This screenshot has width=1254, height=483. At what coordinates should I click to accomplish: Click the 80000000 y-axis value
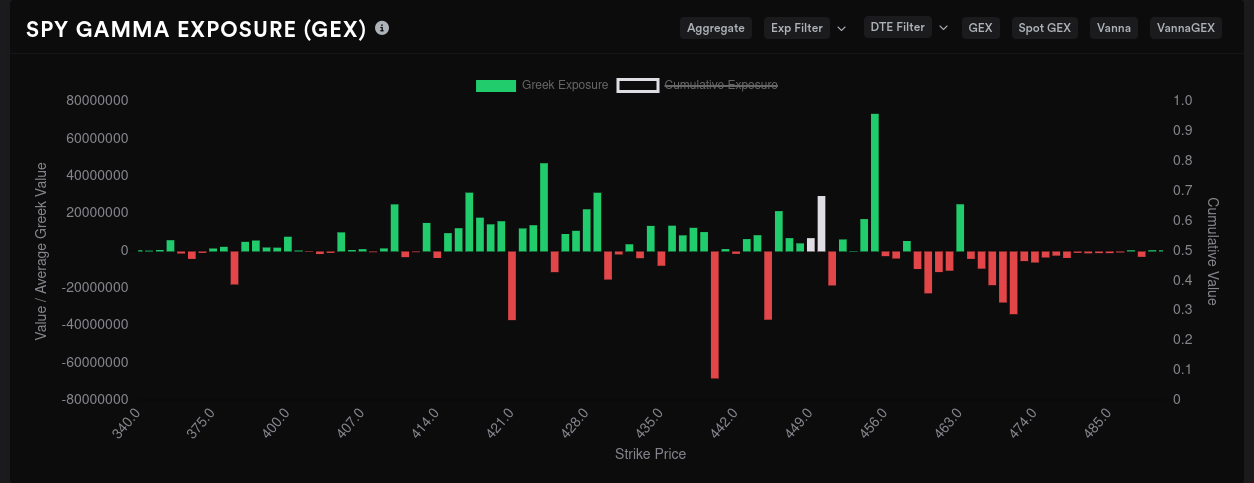click(x=97, y=101)
